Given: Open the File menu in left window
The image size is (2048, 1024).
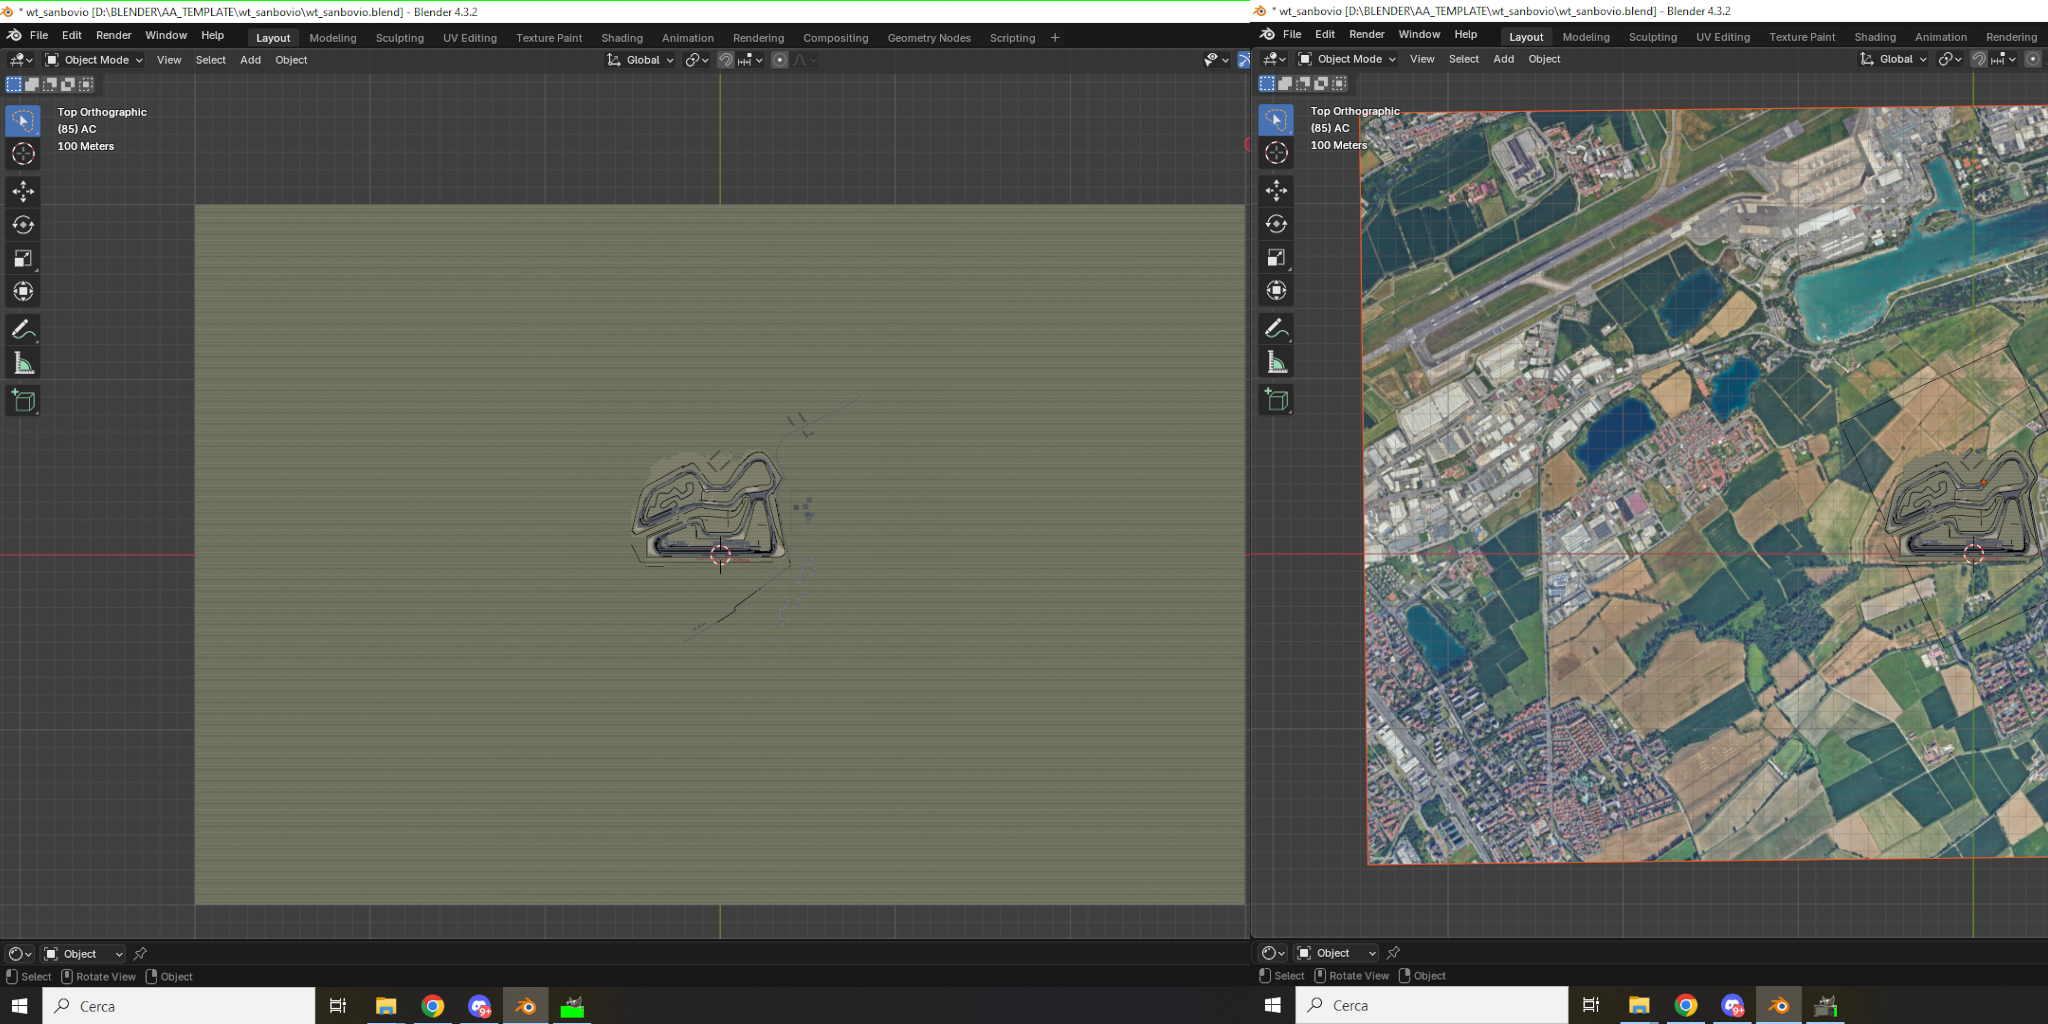Looking at the screenshot, I should 39,35.
